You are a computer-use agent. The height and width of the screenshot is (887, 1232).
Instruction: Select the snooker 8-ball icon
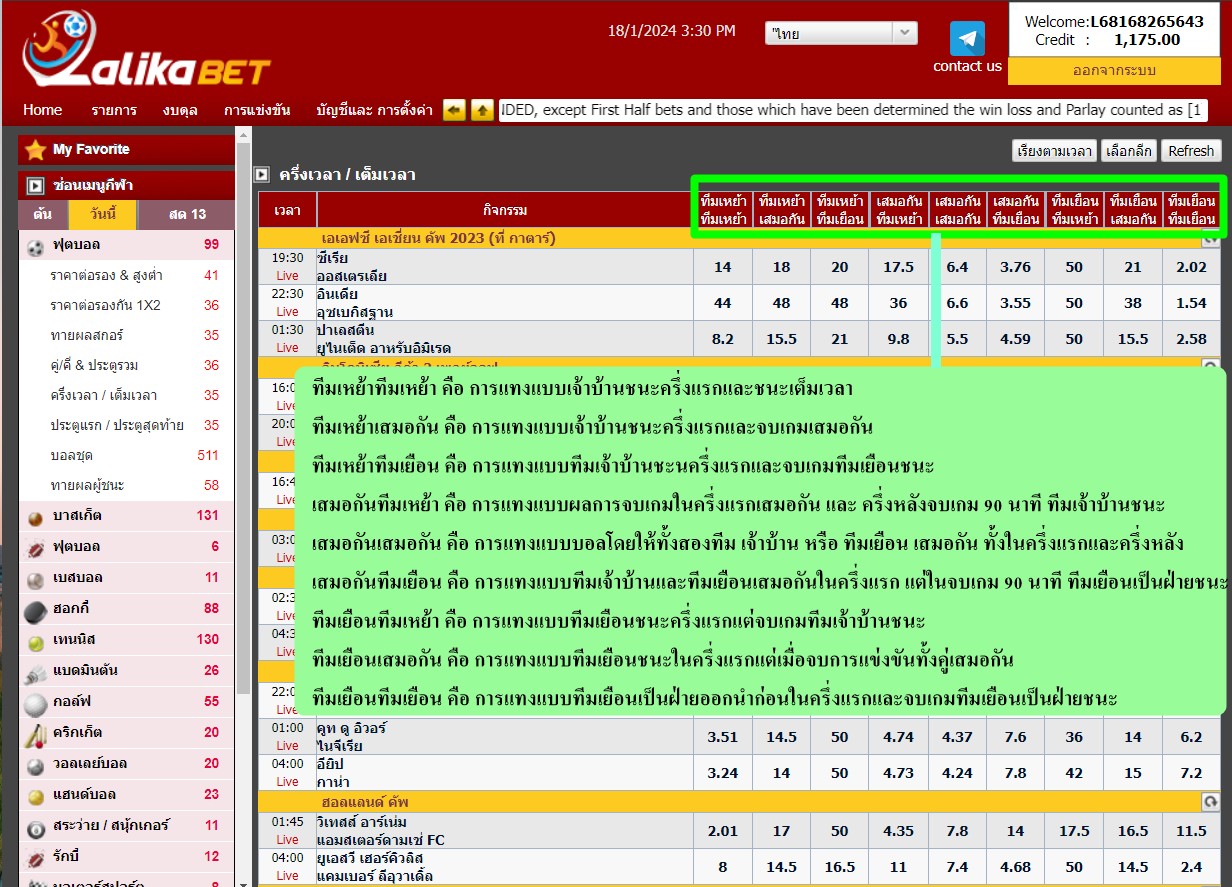click(x=36, y=826)
